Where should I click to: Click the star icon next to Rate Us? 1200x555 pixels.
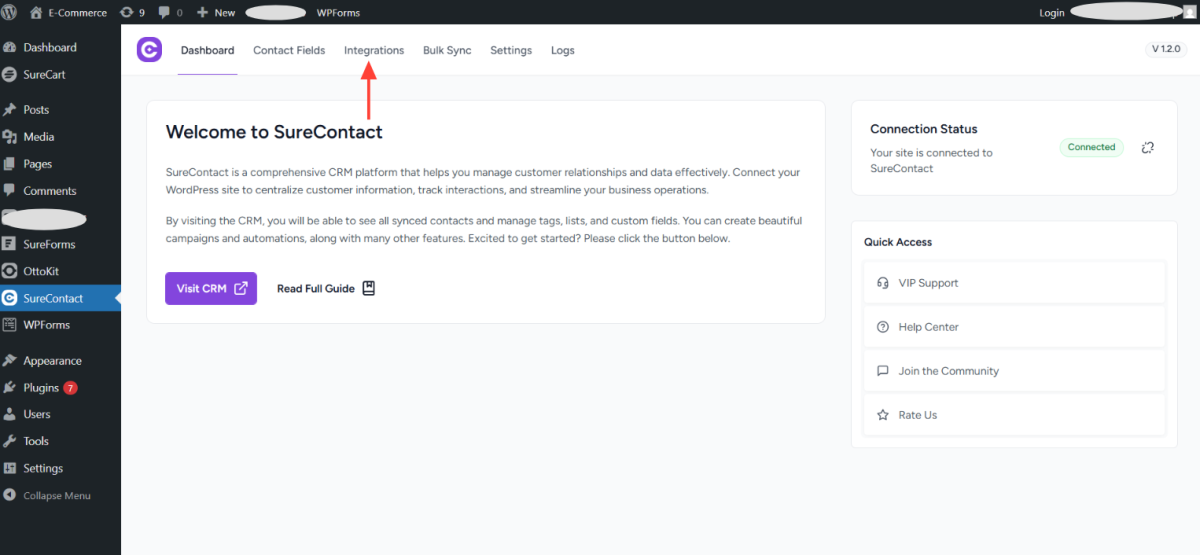(x=882, y=415)
